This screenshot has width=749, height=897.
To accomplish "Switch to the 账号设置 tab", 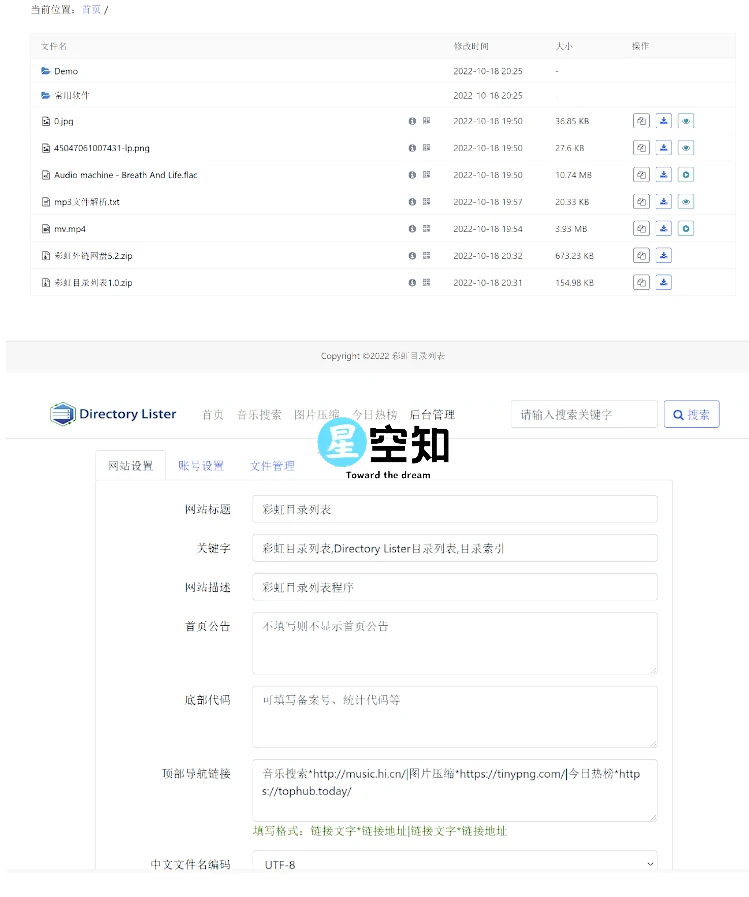I will 201,466.
